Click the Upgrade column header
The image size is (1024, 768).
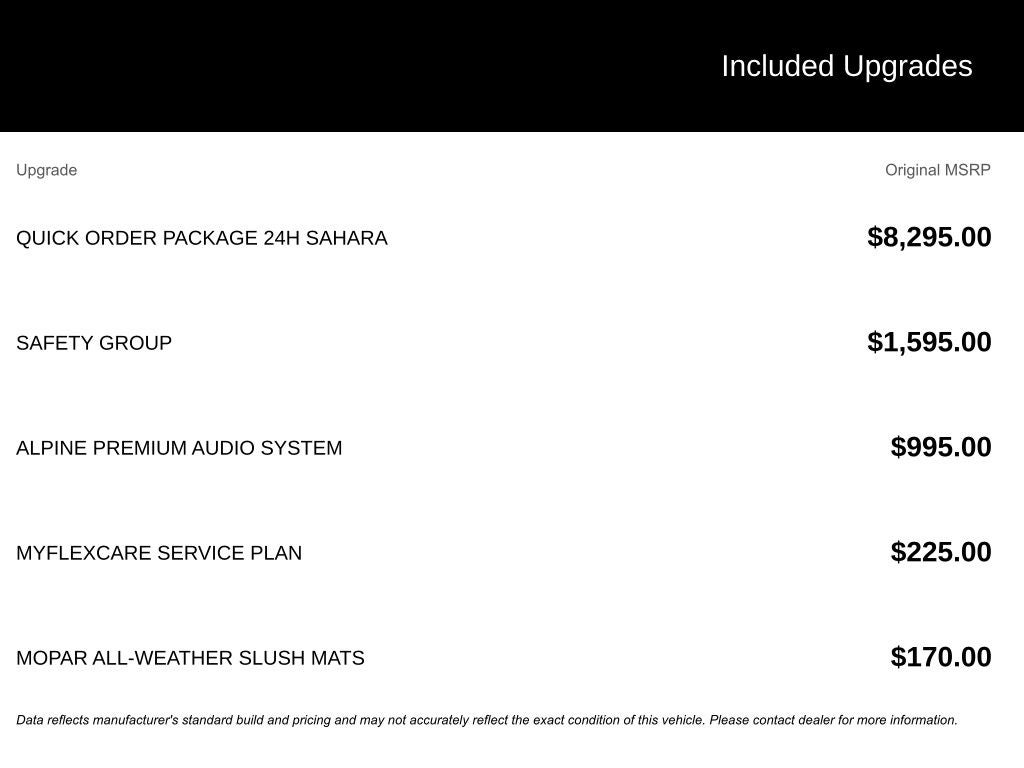46,170
